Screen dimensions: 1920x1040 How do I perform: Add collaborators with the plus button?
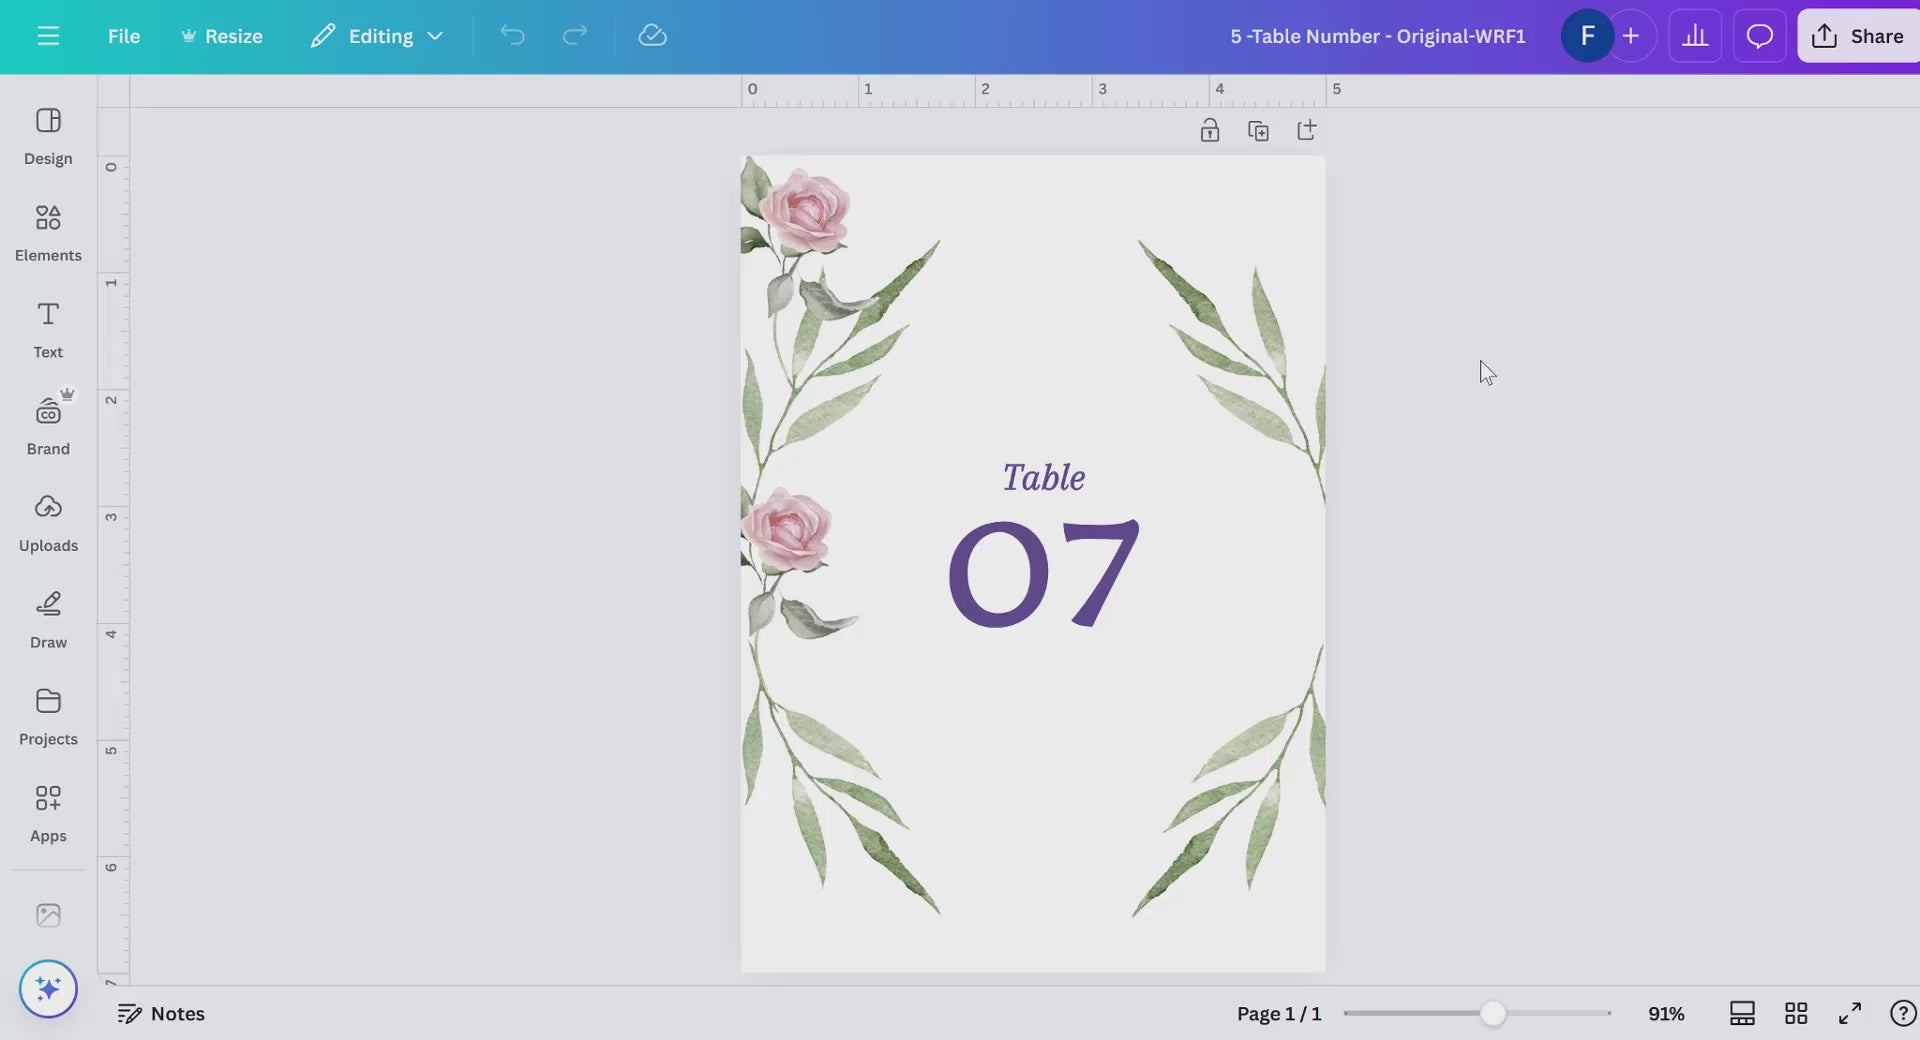[x=1631, y=36]
